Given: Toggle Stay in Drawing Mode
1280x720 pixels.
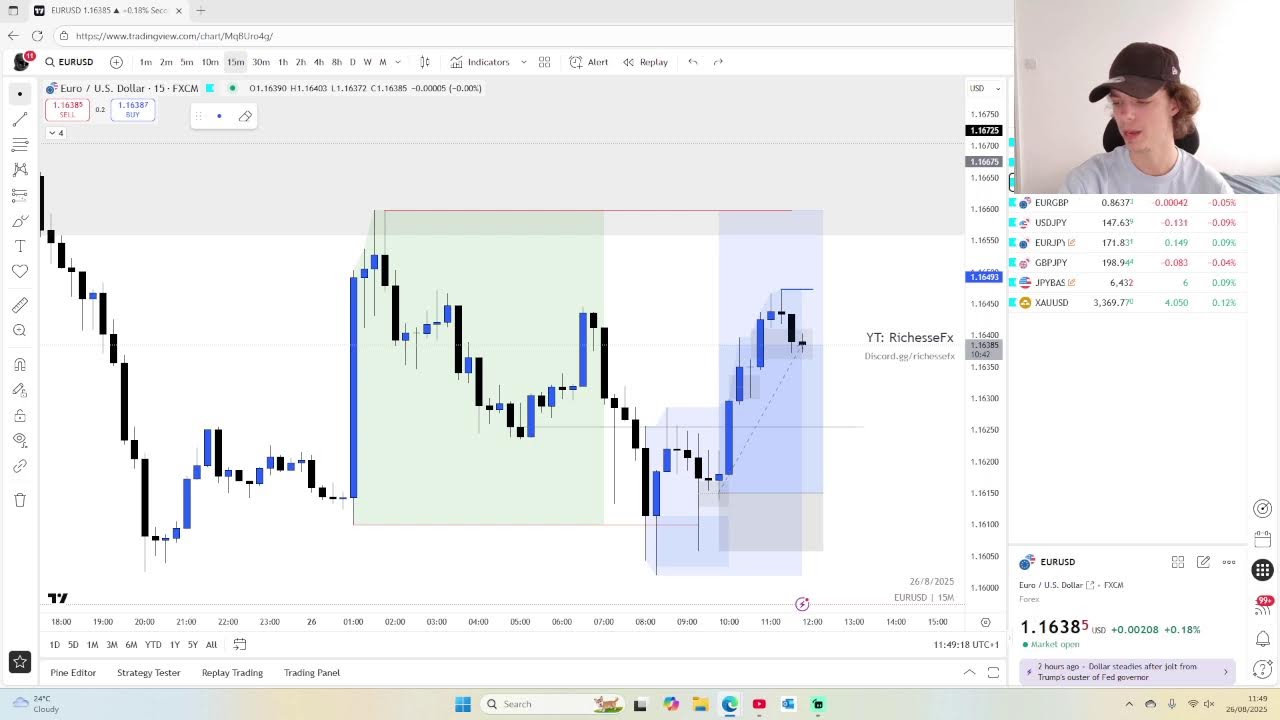Looking at the screenshot, I should [19, 390].
